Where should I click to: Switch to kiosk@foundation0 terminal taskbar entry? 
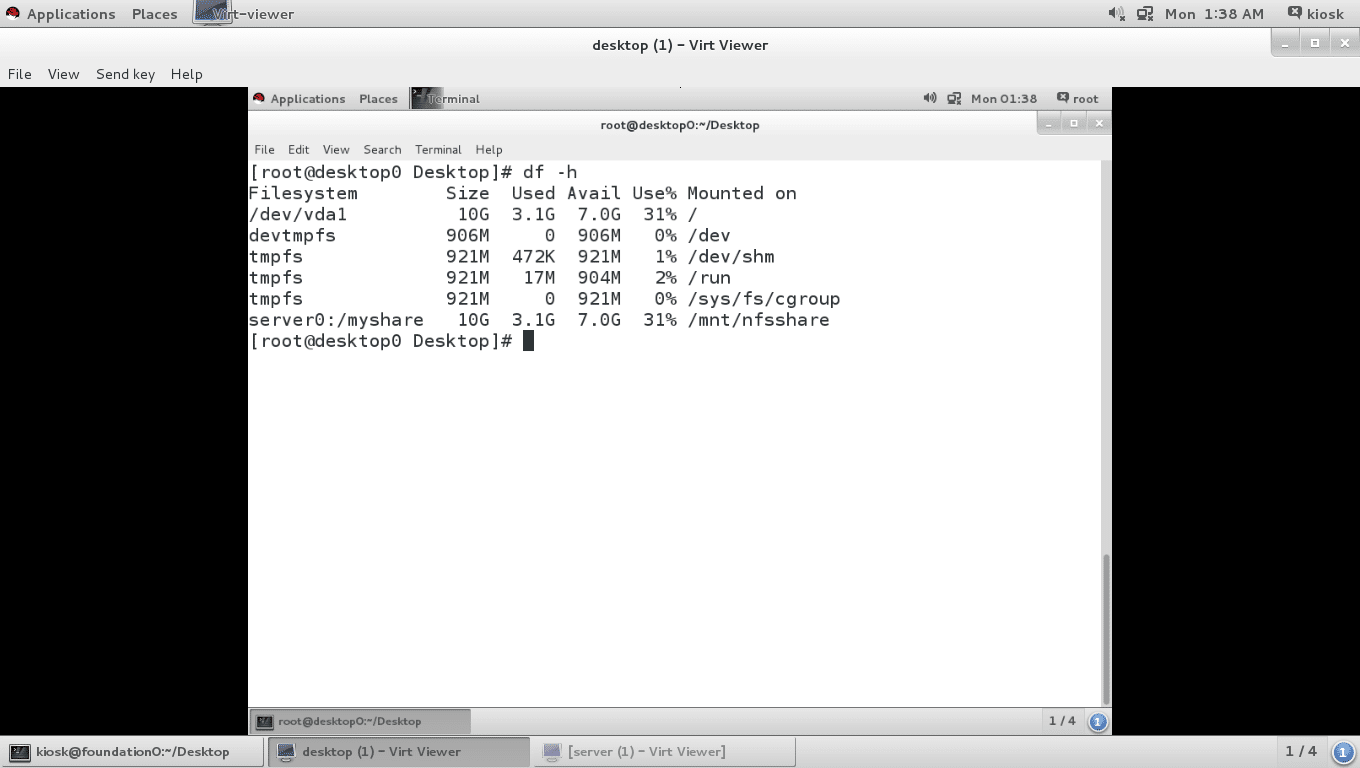132,751
